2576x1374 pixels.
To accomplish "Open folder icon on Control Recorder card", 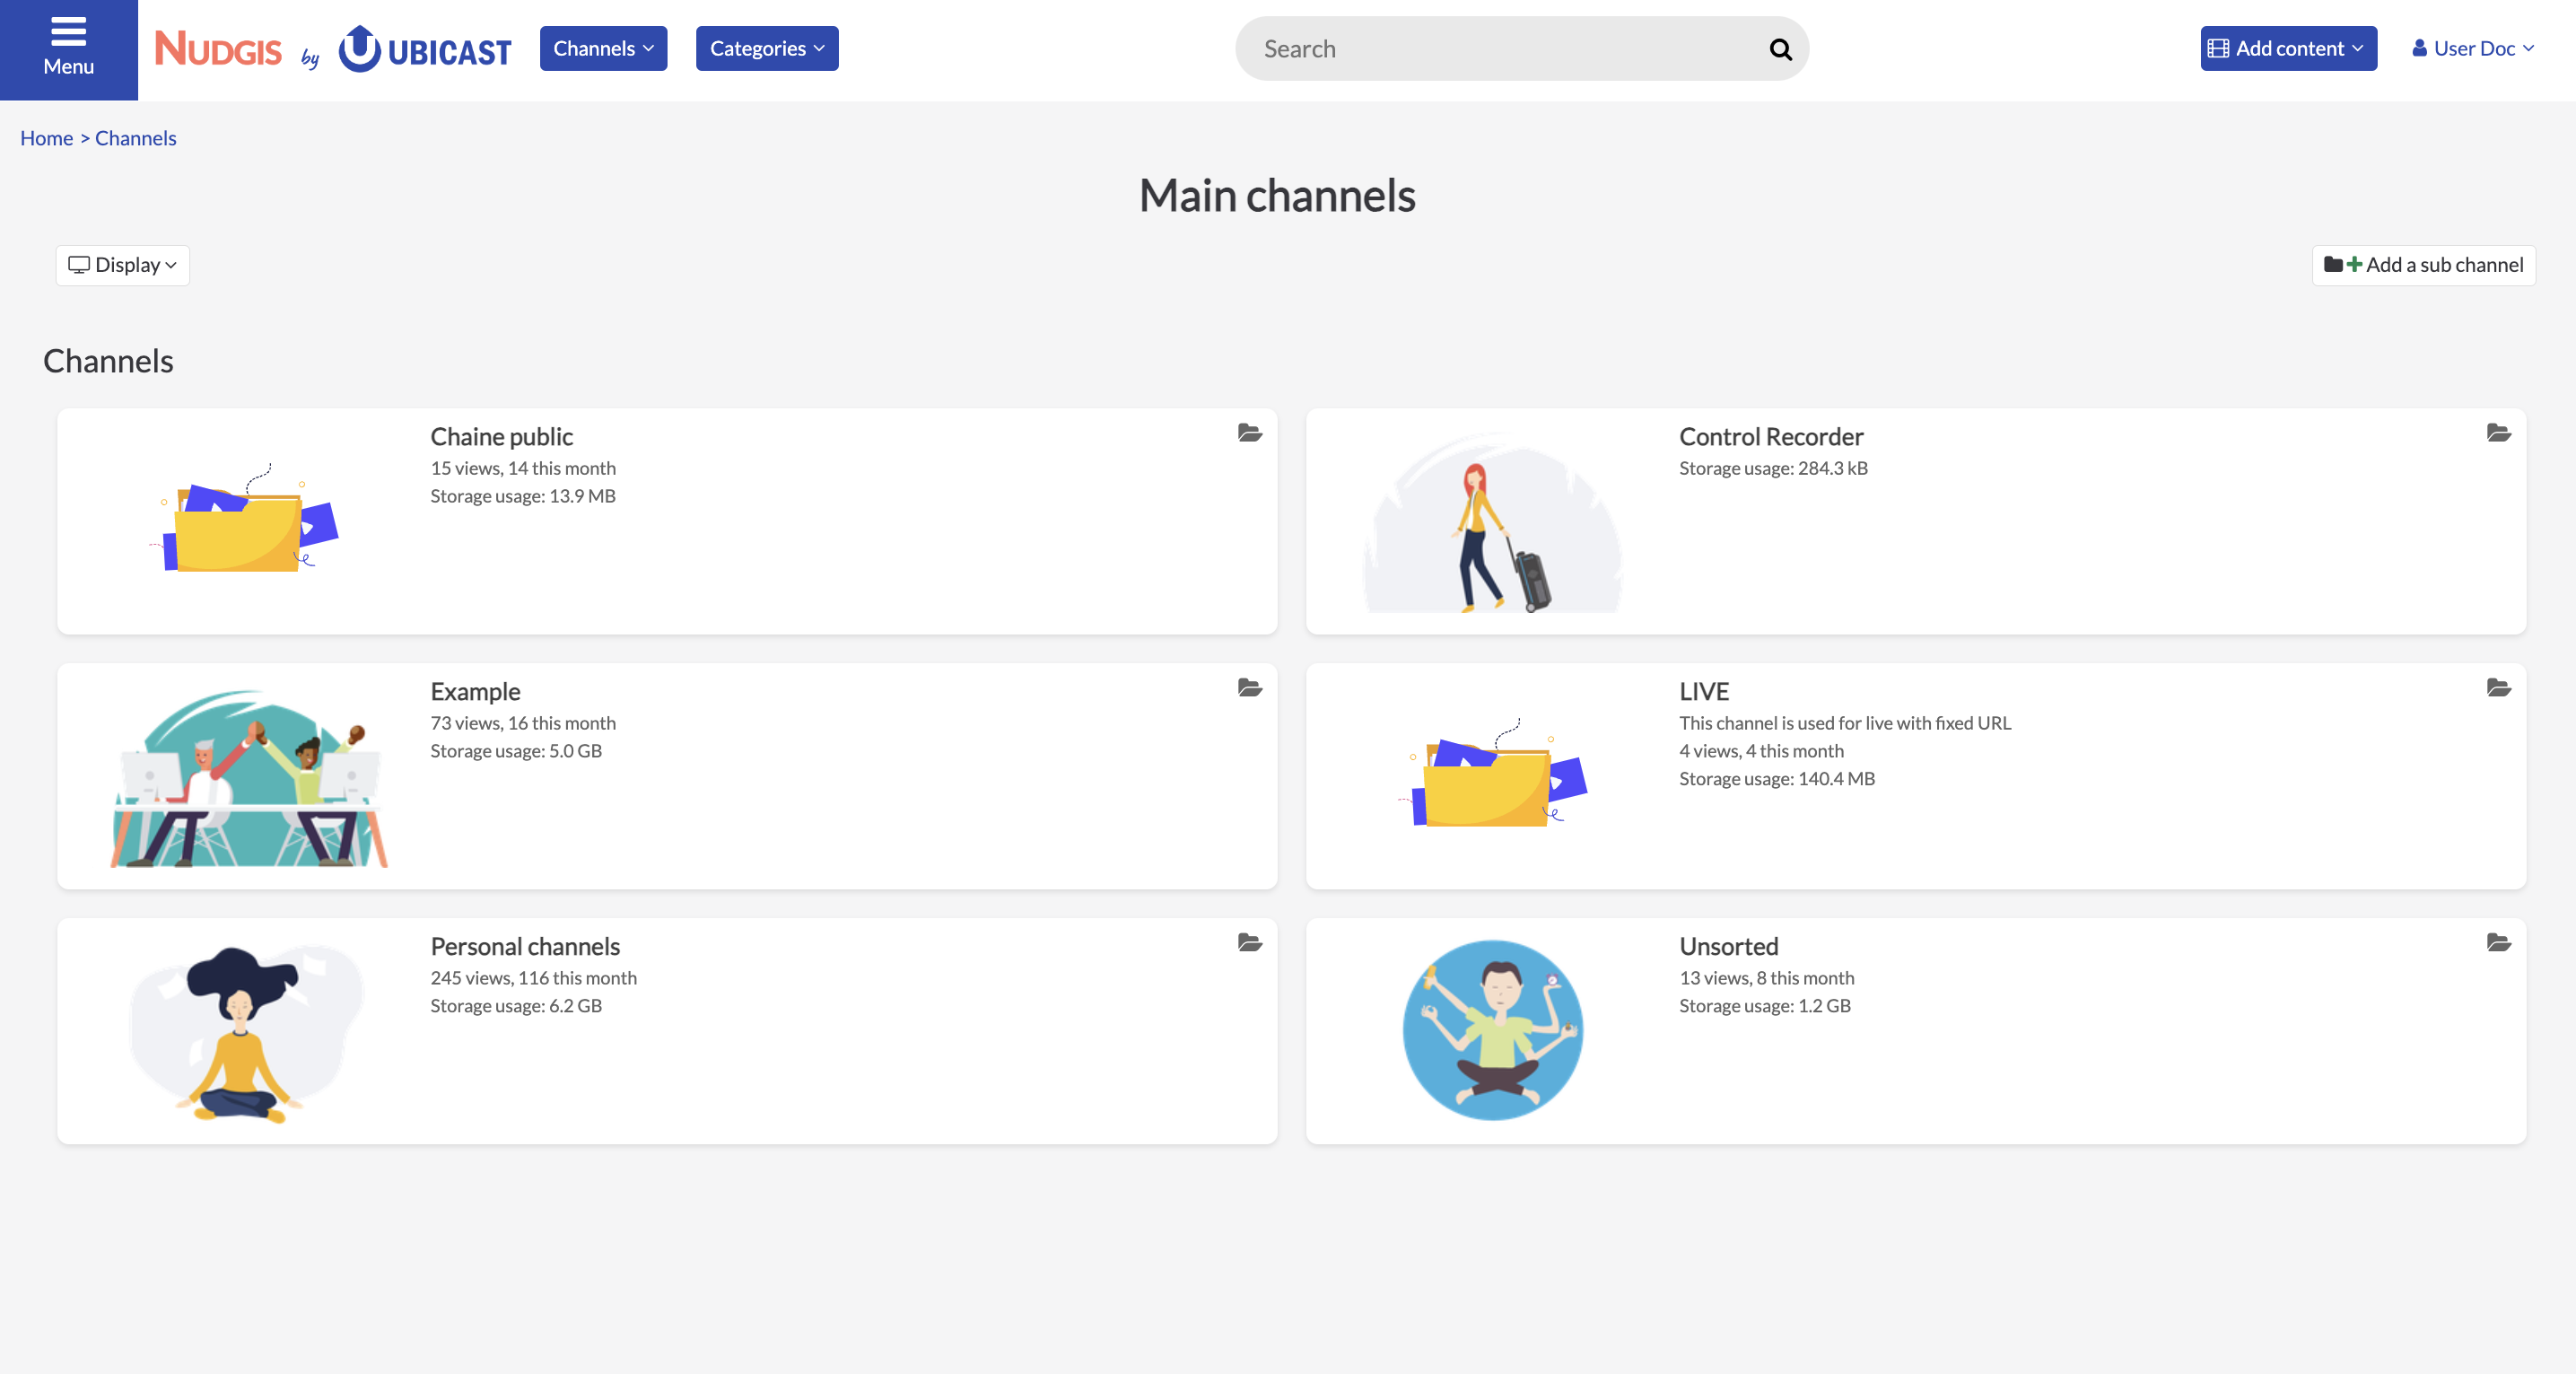I will [2498, 433].
